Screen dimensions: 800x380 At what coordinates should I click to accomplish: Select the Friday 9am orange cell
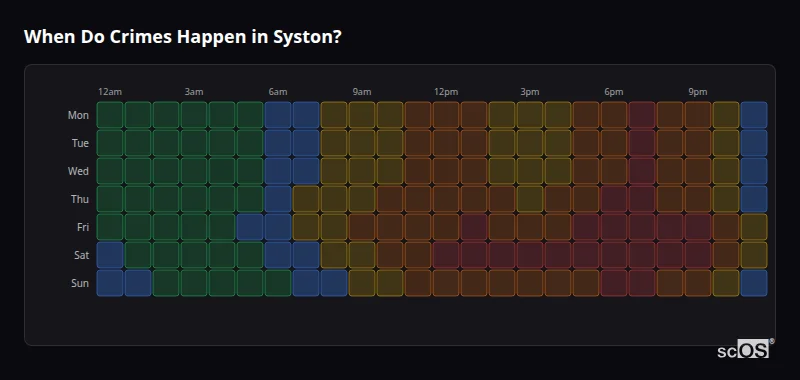[362, 227]
